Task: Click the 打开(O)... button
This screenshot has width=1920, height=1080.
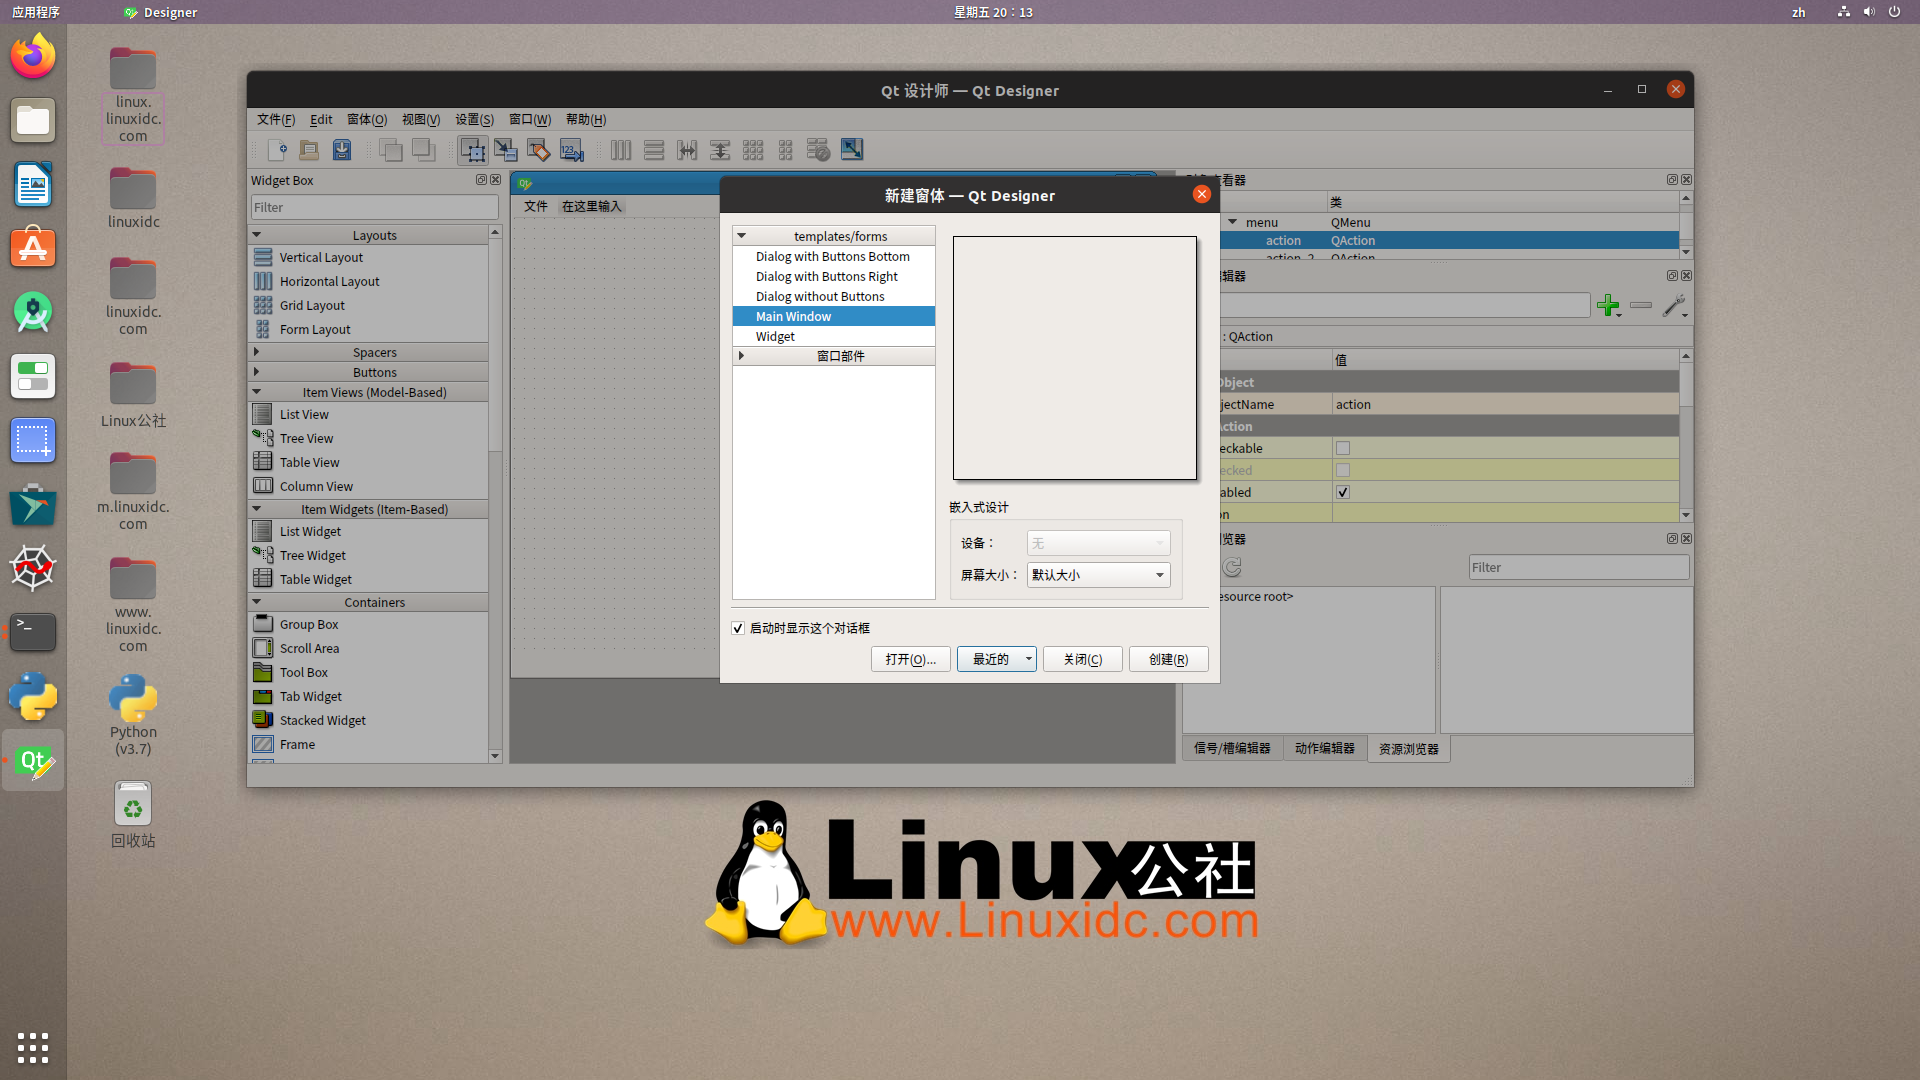Action: pyautogui.click(x=910, y=659)
